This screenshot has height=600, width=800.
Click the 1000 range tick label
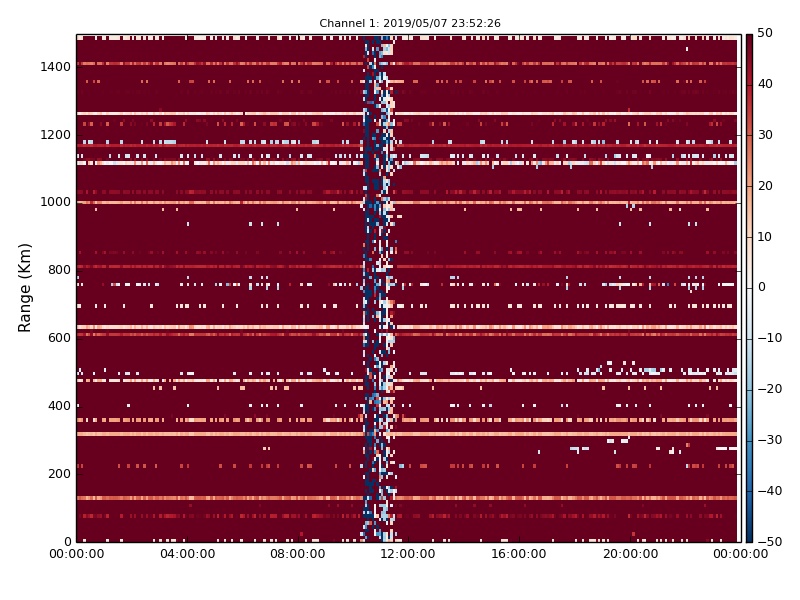[56, 202]
